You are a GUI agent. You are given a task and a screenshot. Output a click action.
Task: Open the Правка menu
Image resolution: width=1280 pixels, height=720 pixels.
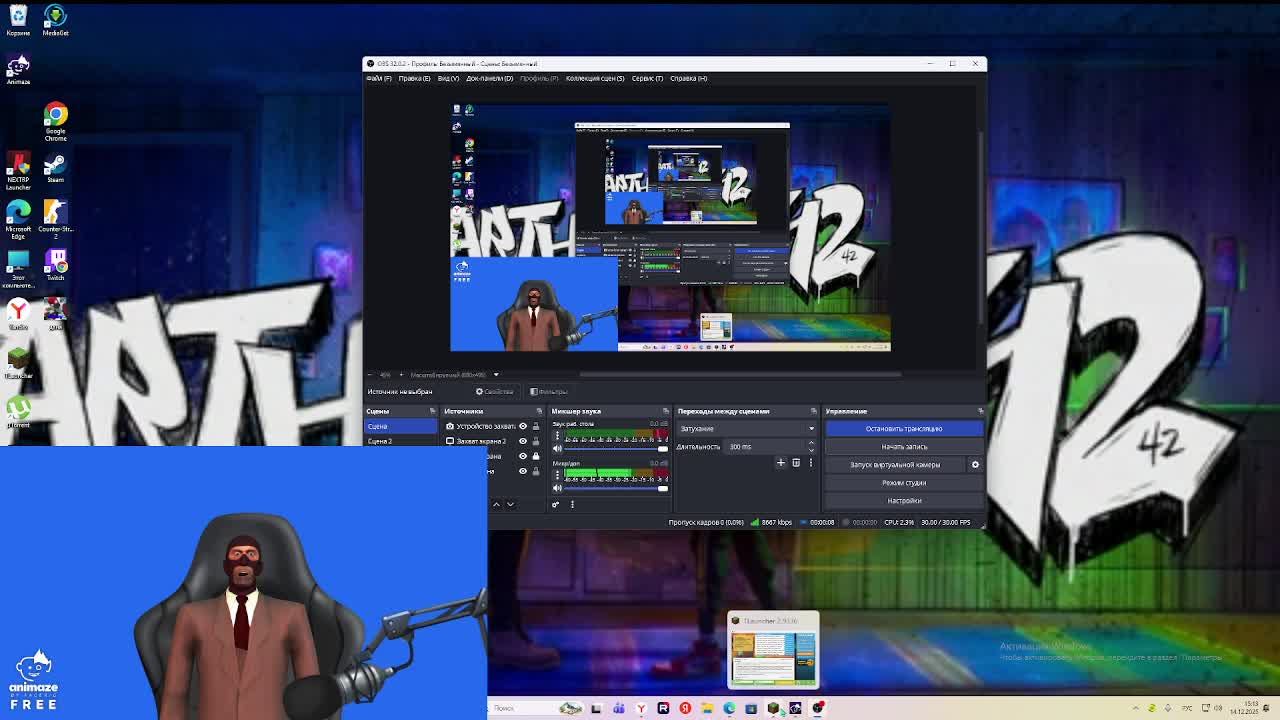414,78
